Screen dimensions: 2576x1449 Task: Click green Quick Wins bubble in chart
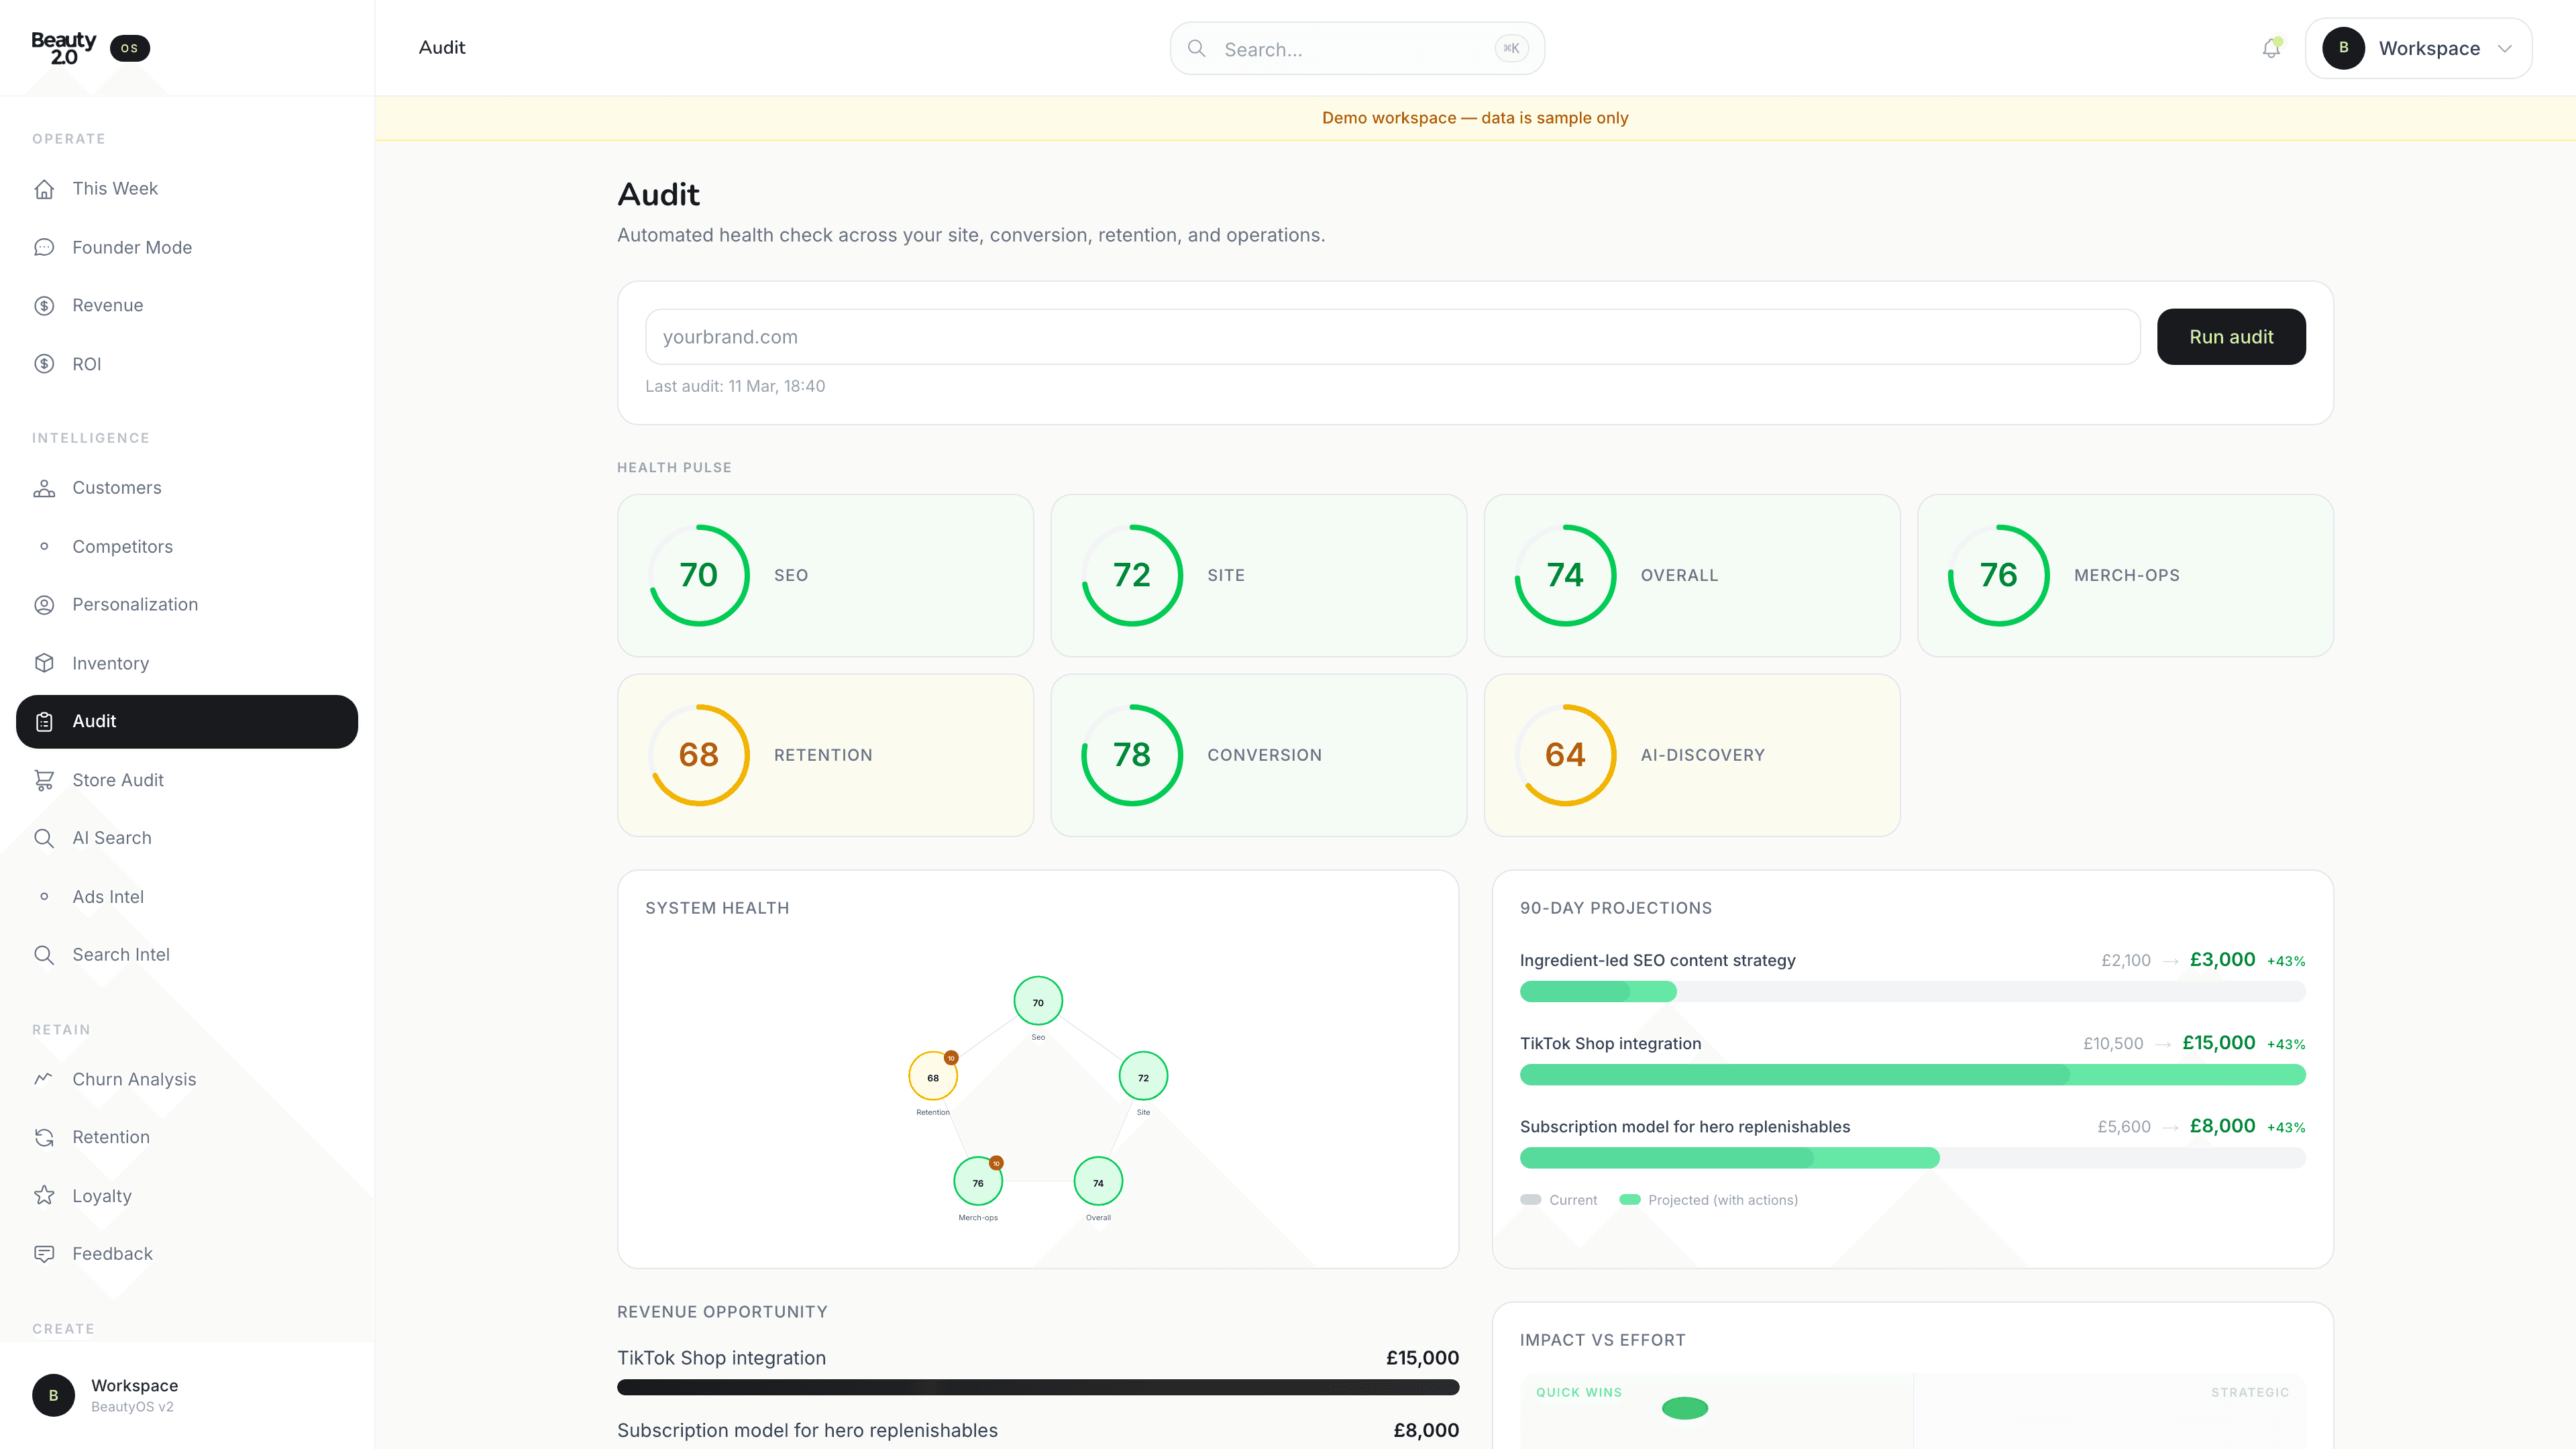[1685, 1408]
